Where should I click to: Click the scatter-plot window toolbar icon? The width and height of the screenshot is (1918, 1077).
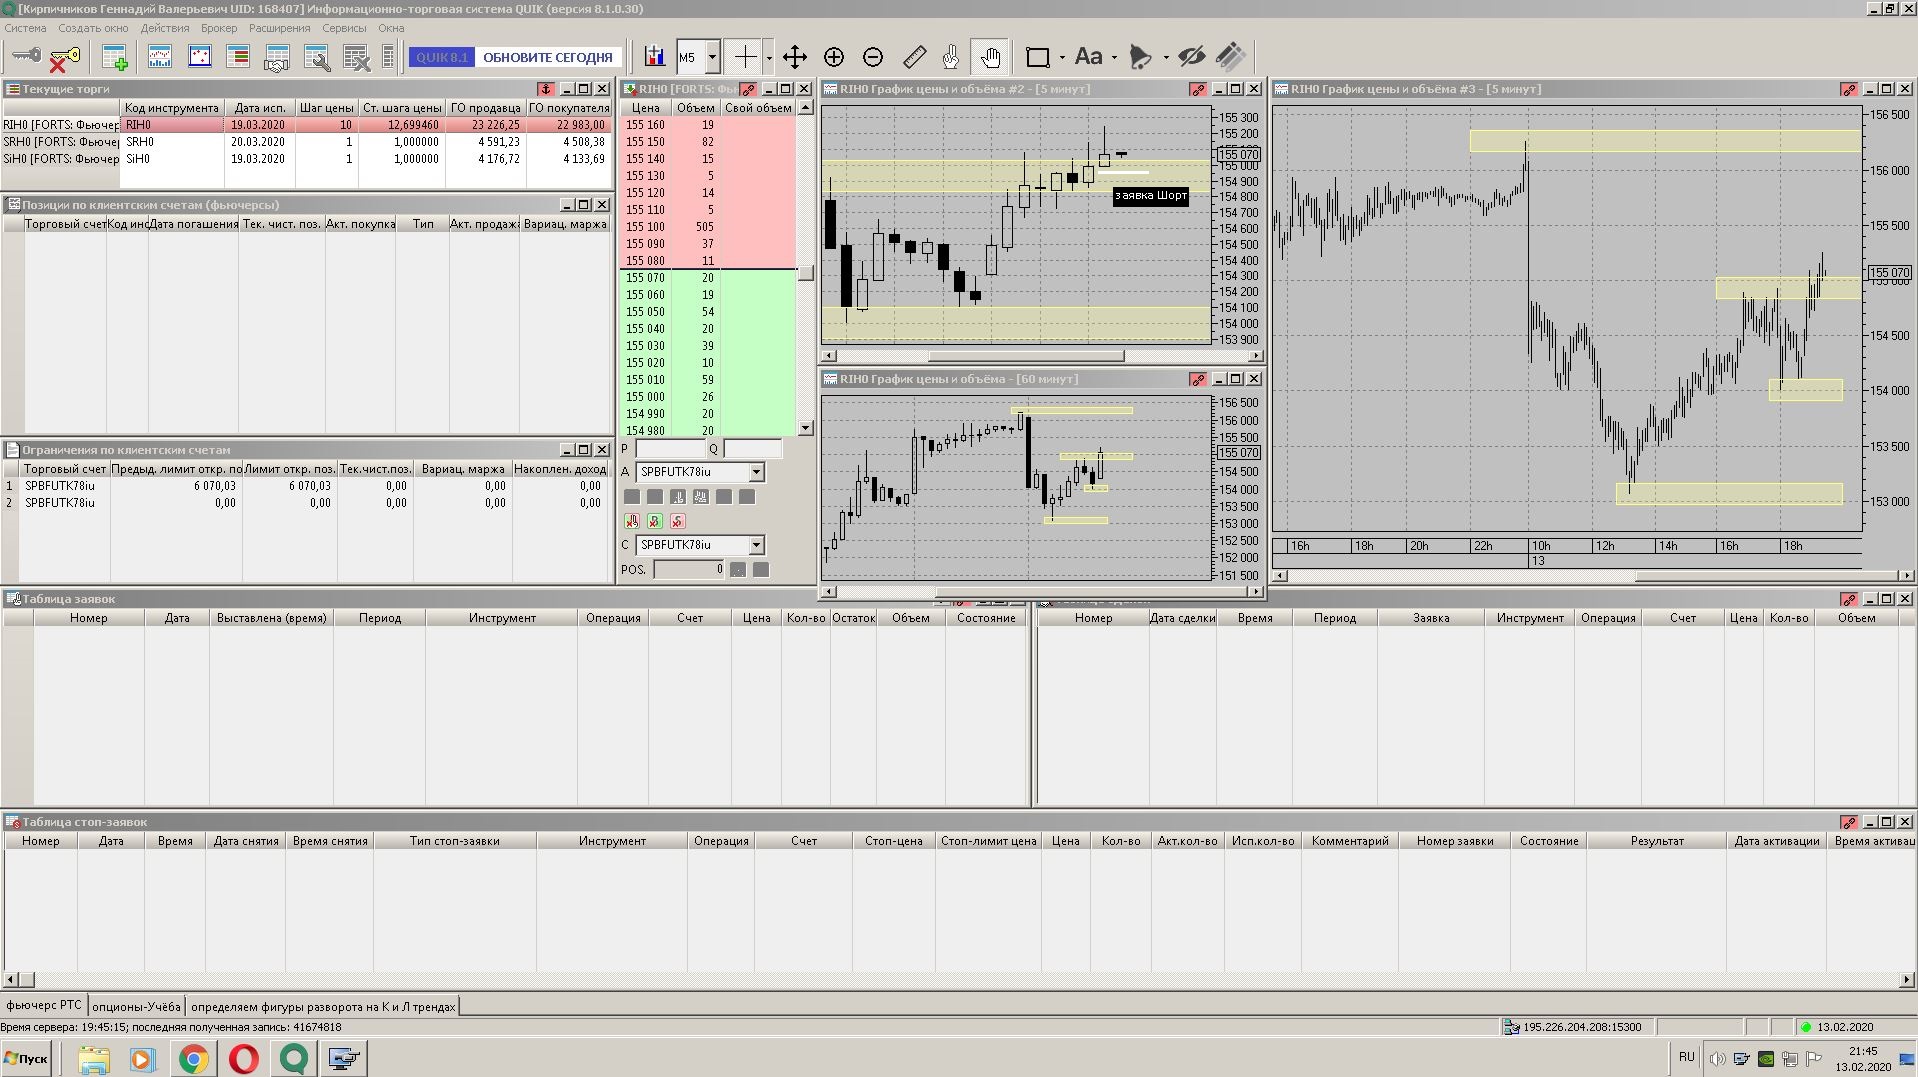pos(200,57)
